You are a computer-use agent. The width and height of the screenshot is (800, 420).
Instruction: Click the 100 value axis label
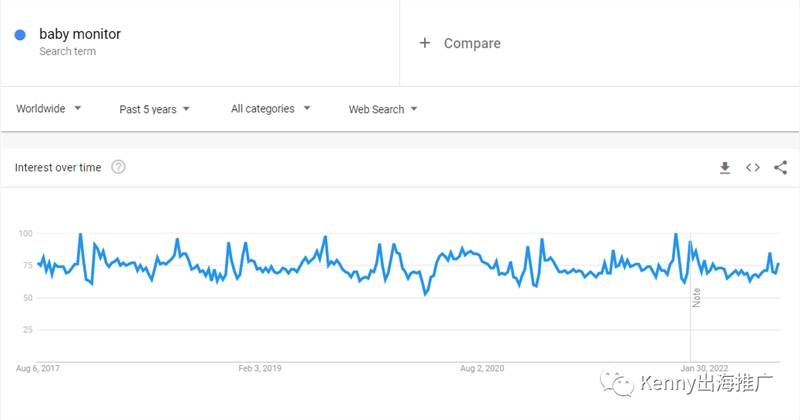coord(26,233)
